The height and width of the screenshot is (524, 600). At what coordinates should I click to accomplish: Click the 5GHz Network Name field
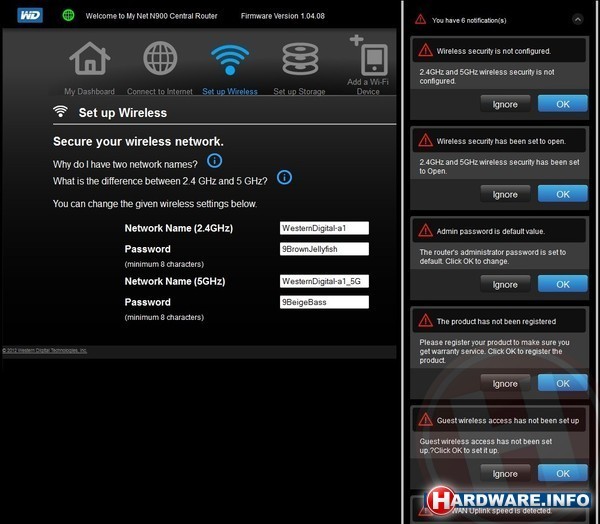(324, 281)
